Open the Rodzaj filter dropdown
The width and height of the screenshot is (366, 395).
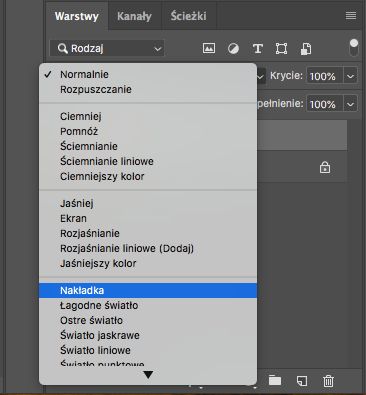107,49
